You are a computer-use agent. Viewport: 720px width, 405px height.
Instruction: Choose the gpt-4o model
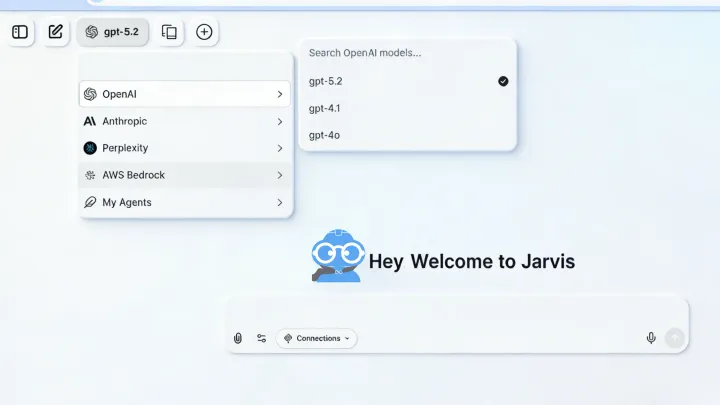[x=408, y=135]
